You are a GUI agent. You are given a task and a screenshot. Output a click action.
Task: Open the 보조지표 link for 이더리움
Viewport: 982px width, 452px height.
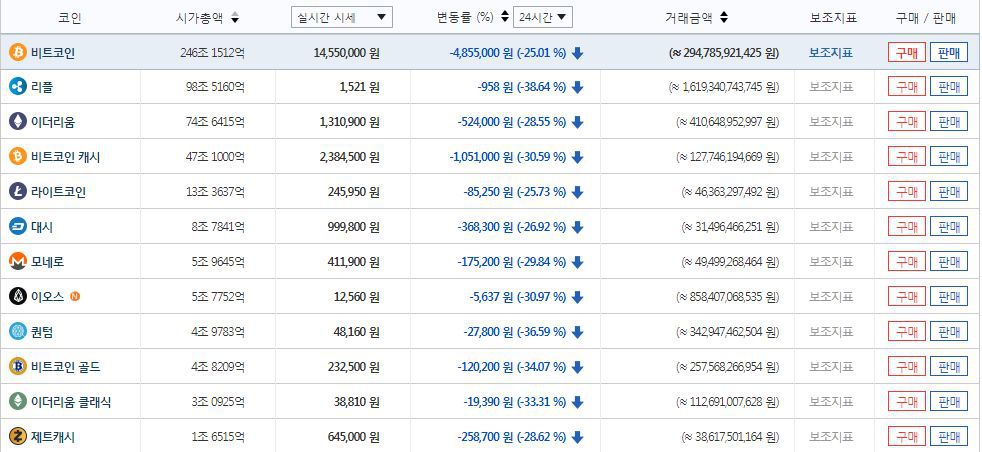tap(830, 122)
